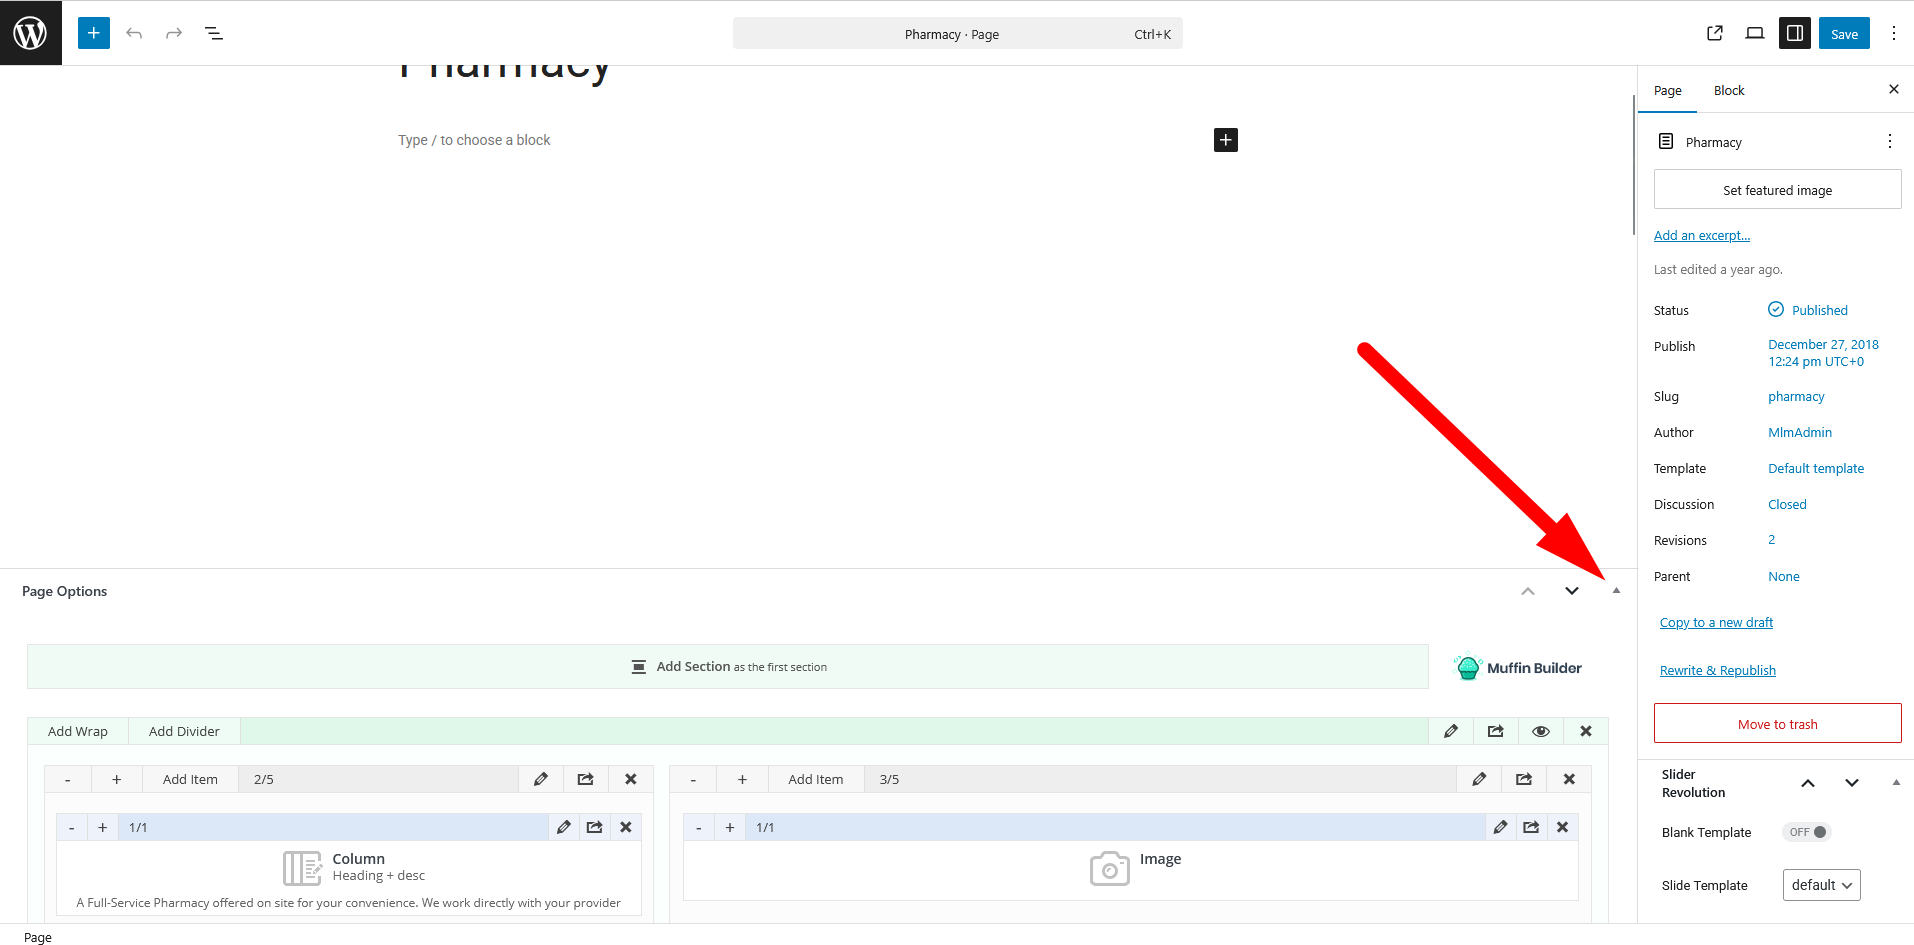
Task: Open the editor Options three-dot menu
Action: [1893, 33]
